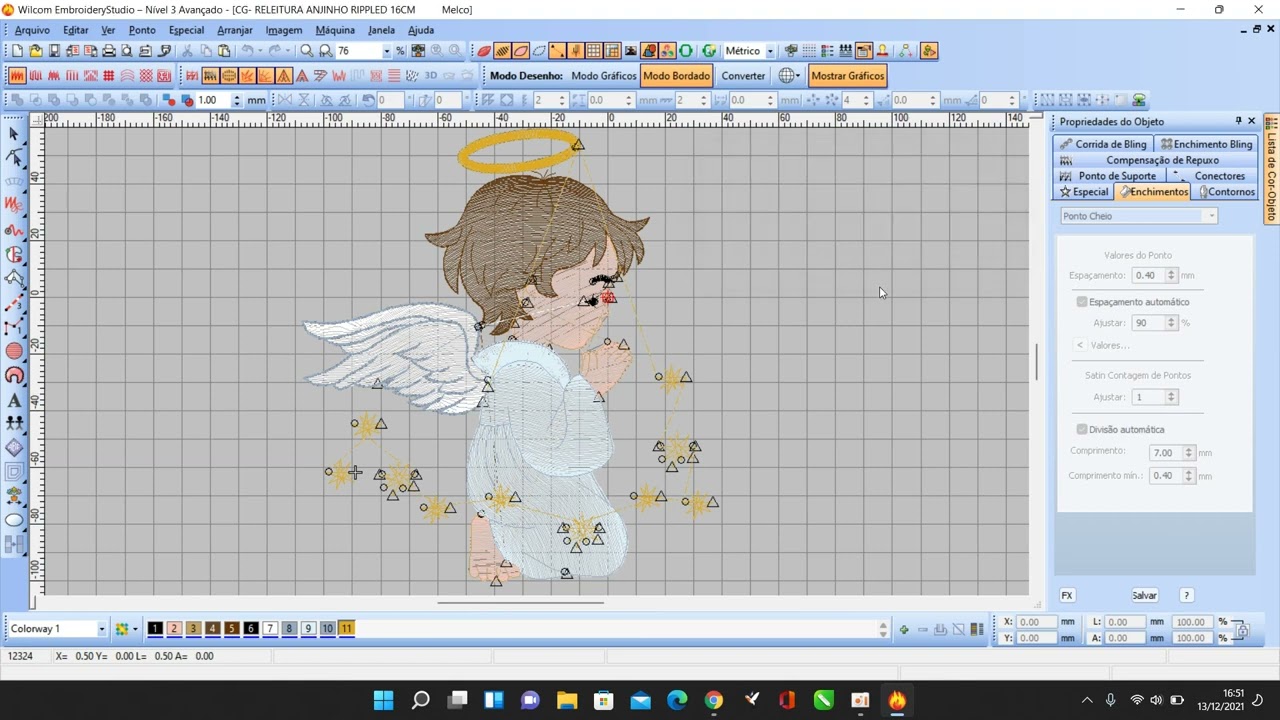Open taskbar Search magnifier
This screenshot has height=720, width=1280.
coord(421,700)
